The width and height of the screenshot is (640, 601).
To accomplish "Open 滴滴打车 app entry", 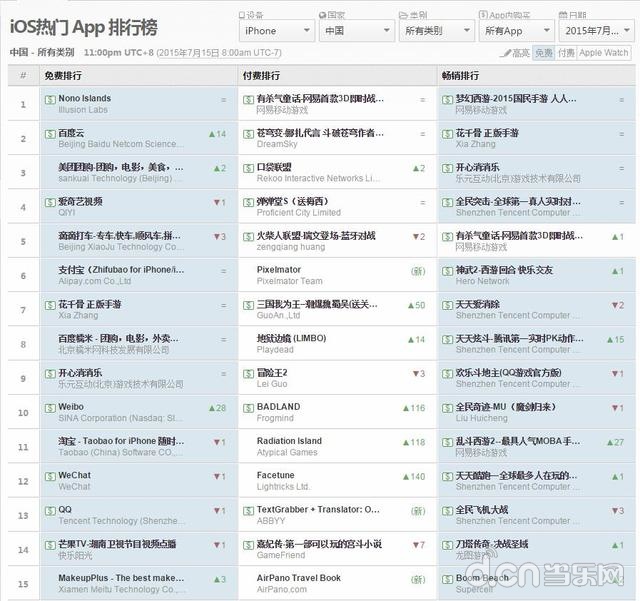I will [x=119, y=236].
